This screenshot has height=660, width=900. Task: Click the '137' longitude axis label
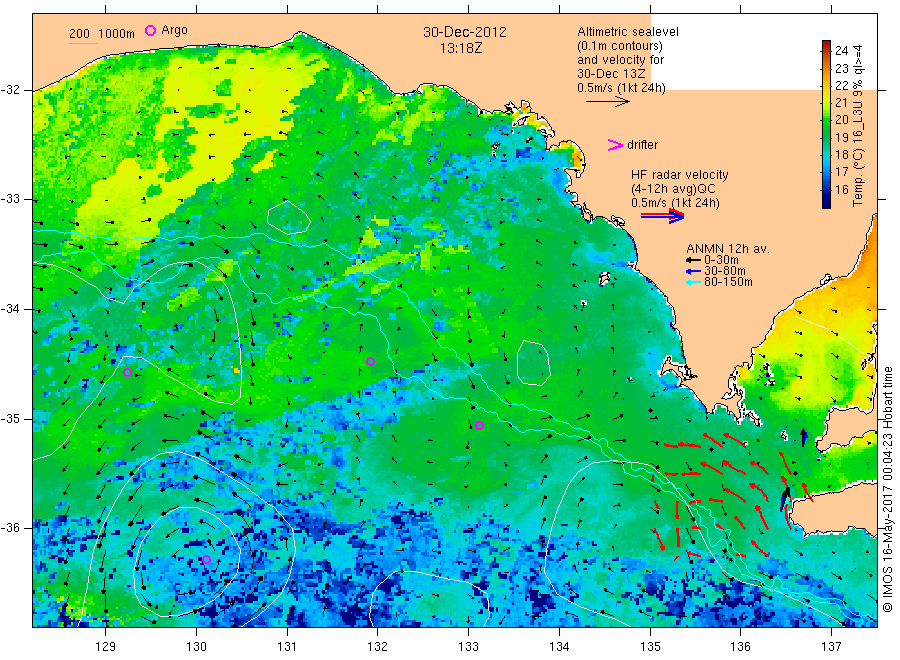(x=831, y=647)
